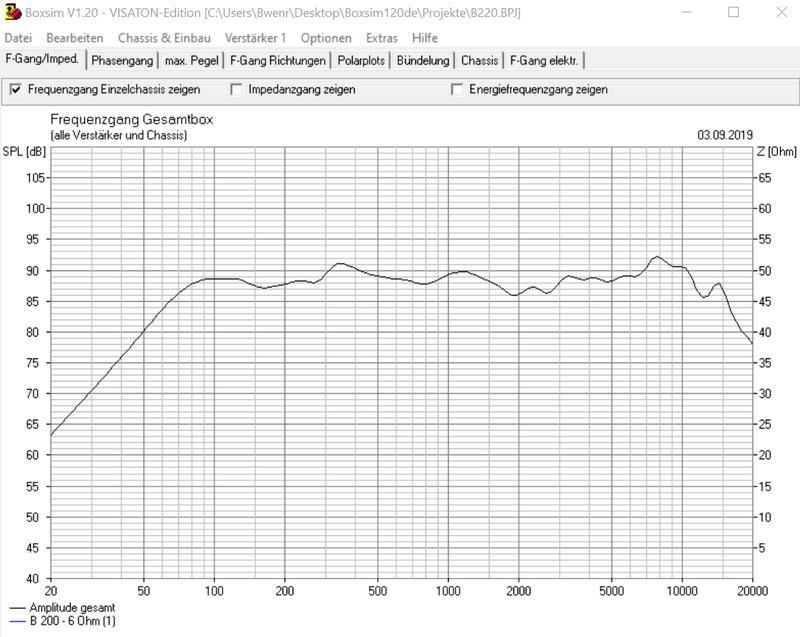Show the Polarplots tab
The height and width of the screenshot is (637, 800).
click(x=361, y=61)
